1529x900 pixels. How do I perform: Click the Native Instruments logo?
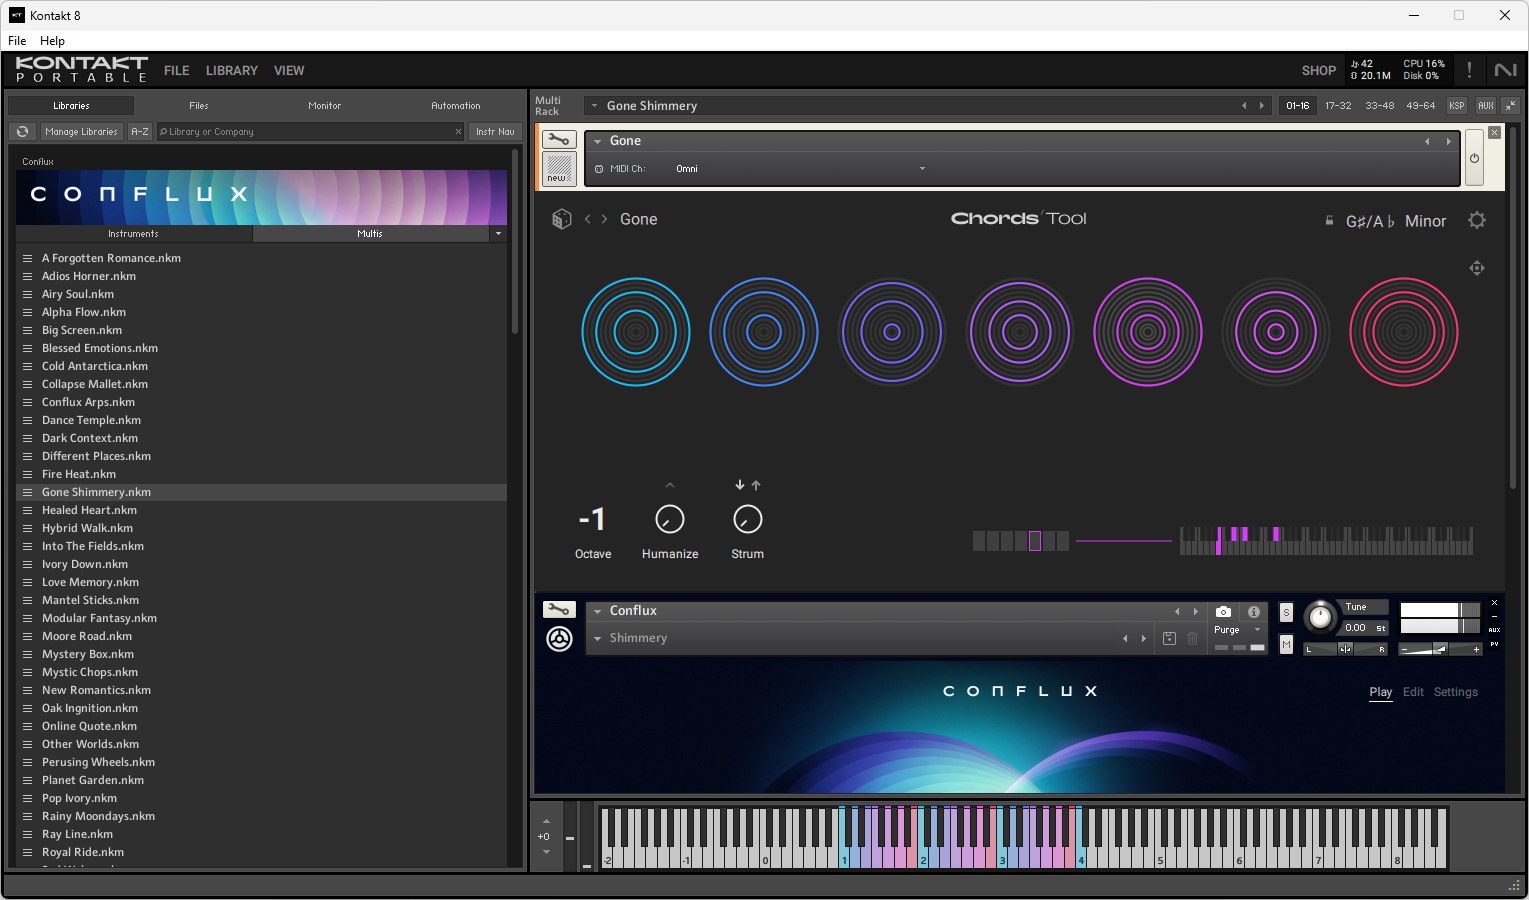(x=1505, y=70)
